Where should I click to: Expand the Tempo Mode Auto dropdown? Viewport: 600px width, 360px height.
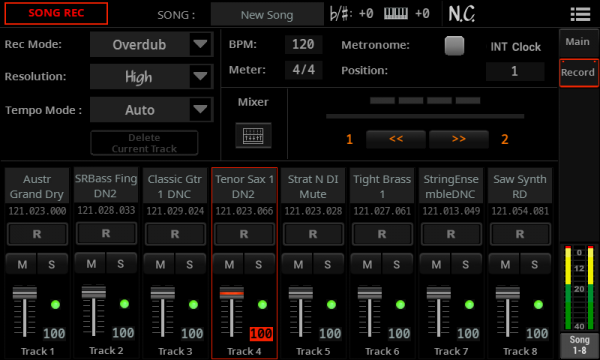coord(200,109)
